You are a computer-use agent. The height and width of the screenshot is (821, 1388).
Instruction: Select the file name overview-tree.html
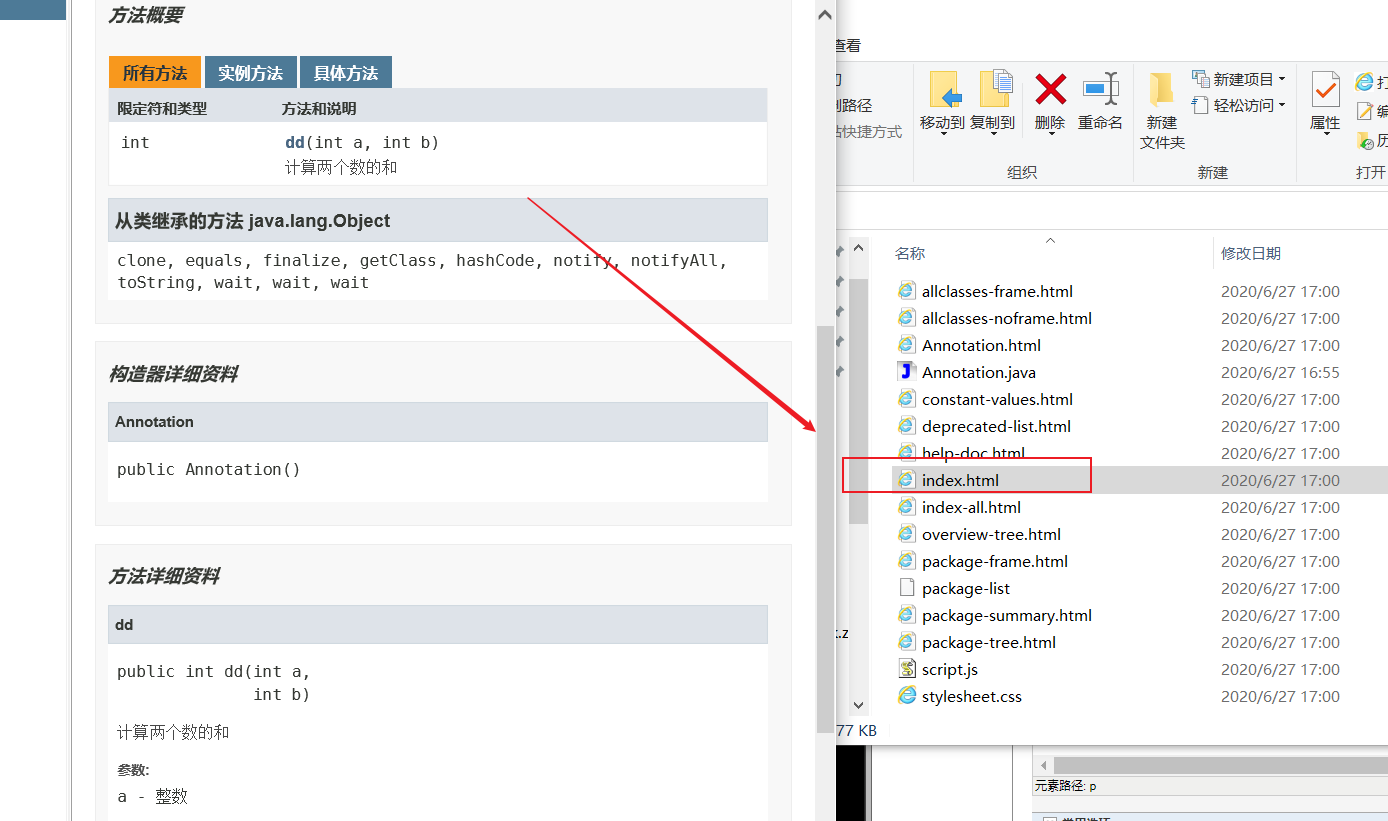(991, 534)
